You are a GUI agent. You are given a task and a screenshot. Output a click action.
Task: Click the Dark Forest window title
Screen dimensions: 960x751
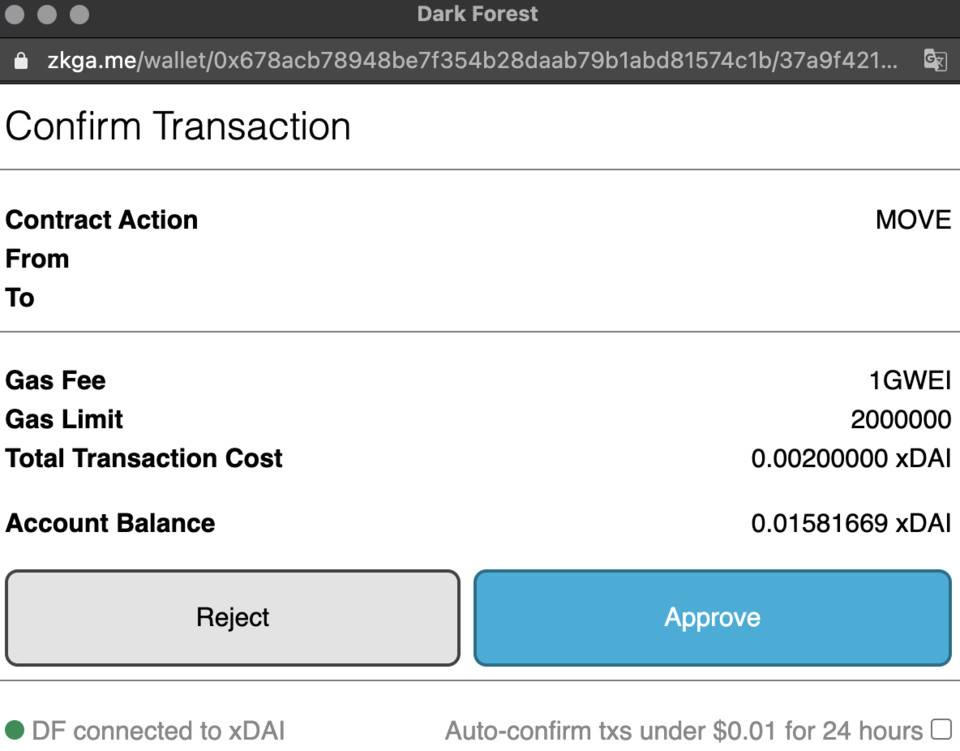coord(478,14)
